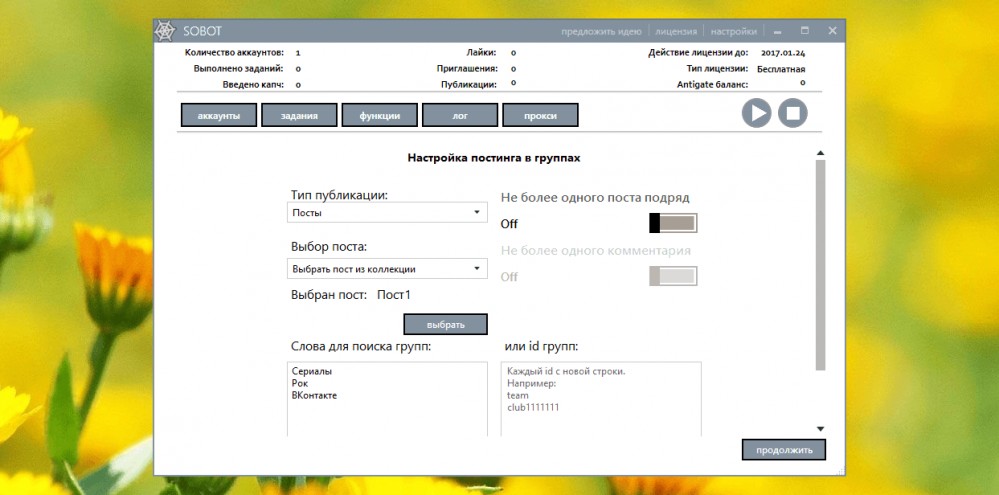The image size is (999, 495).
Task: Go to the 'прокси' tab
Action: tap(540, 115)
